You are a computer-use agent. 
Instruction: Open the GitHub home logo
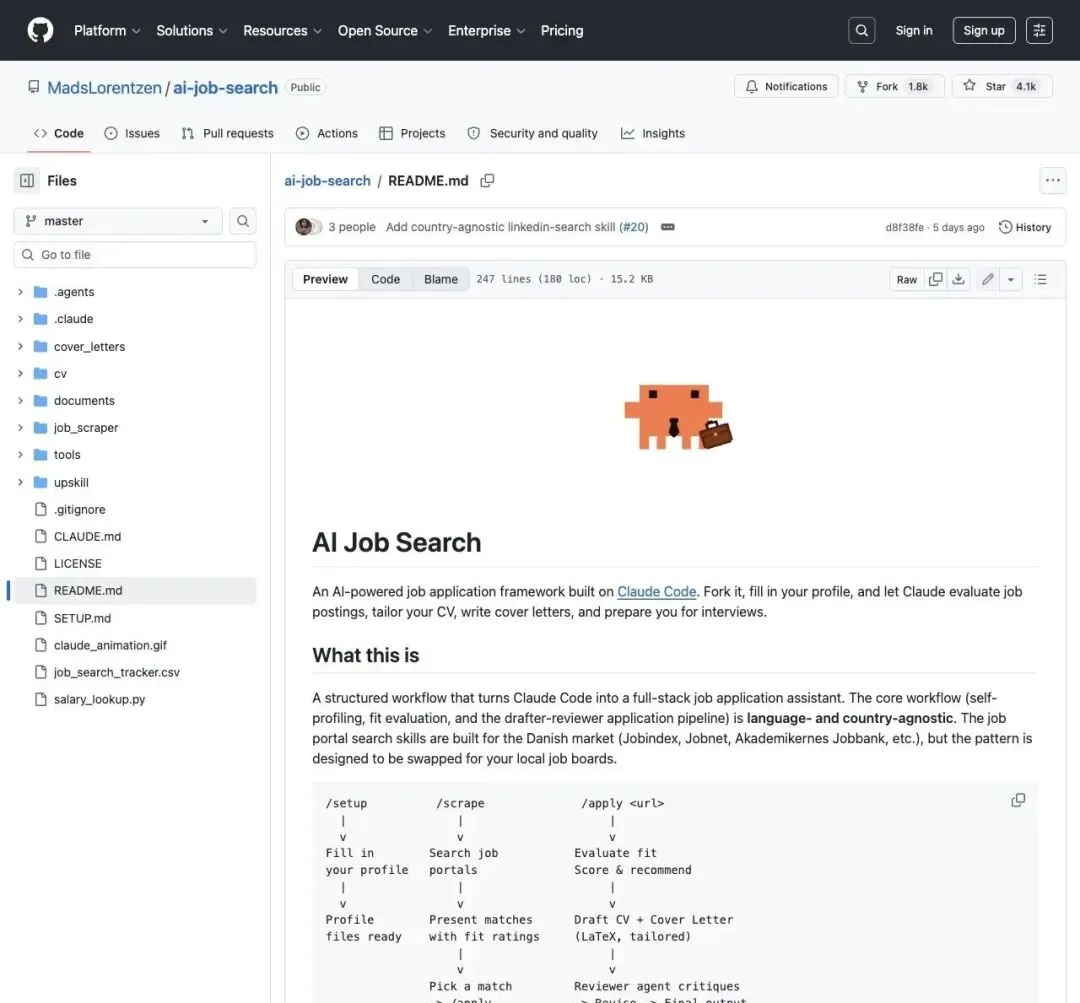(40, 30)
